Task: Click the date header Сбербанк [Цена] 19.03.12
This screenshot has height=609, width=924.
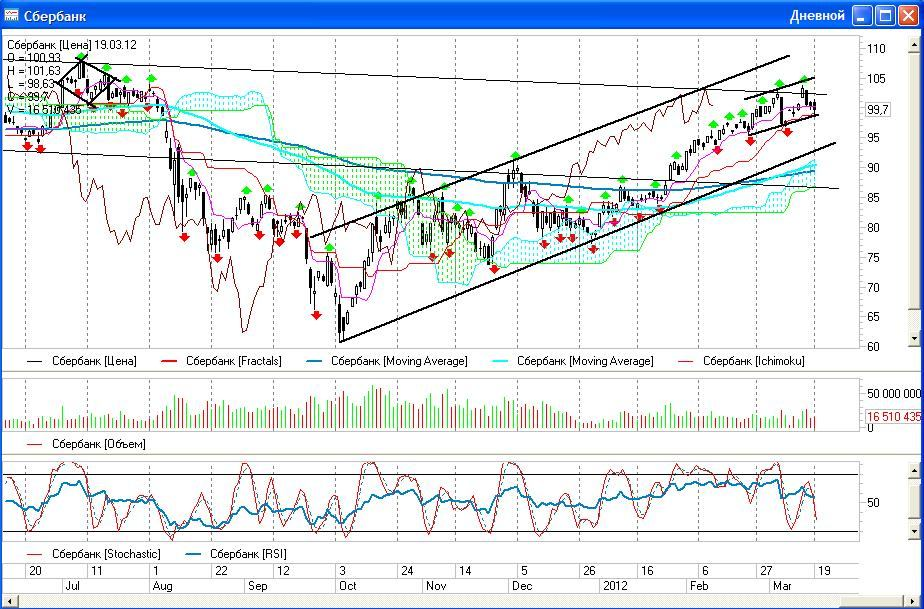Action: [72, 45]
